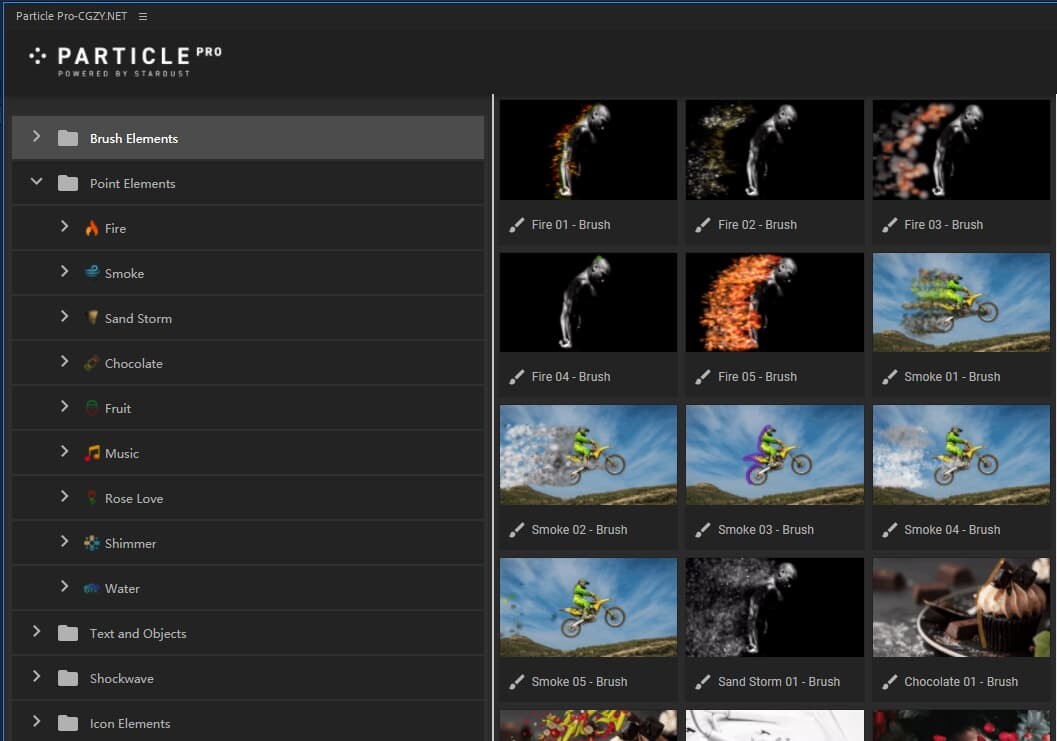Choose the Fire 05 - Brush thumbnail
1057x741 pixels.
pyautogui.click(x=774, y=302)
